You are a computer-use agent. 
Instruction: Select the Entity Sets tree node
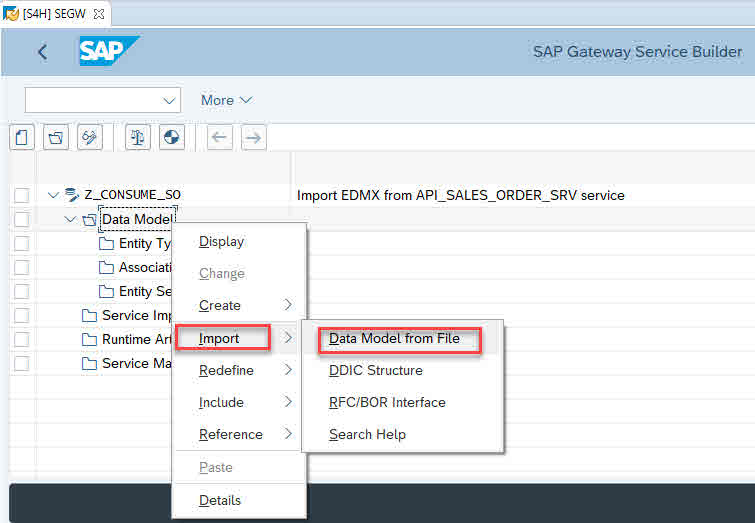click(145, 291)
